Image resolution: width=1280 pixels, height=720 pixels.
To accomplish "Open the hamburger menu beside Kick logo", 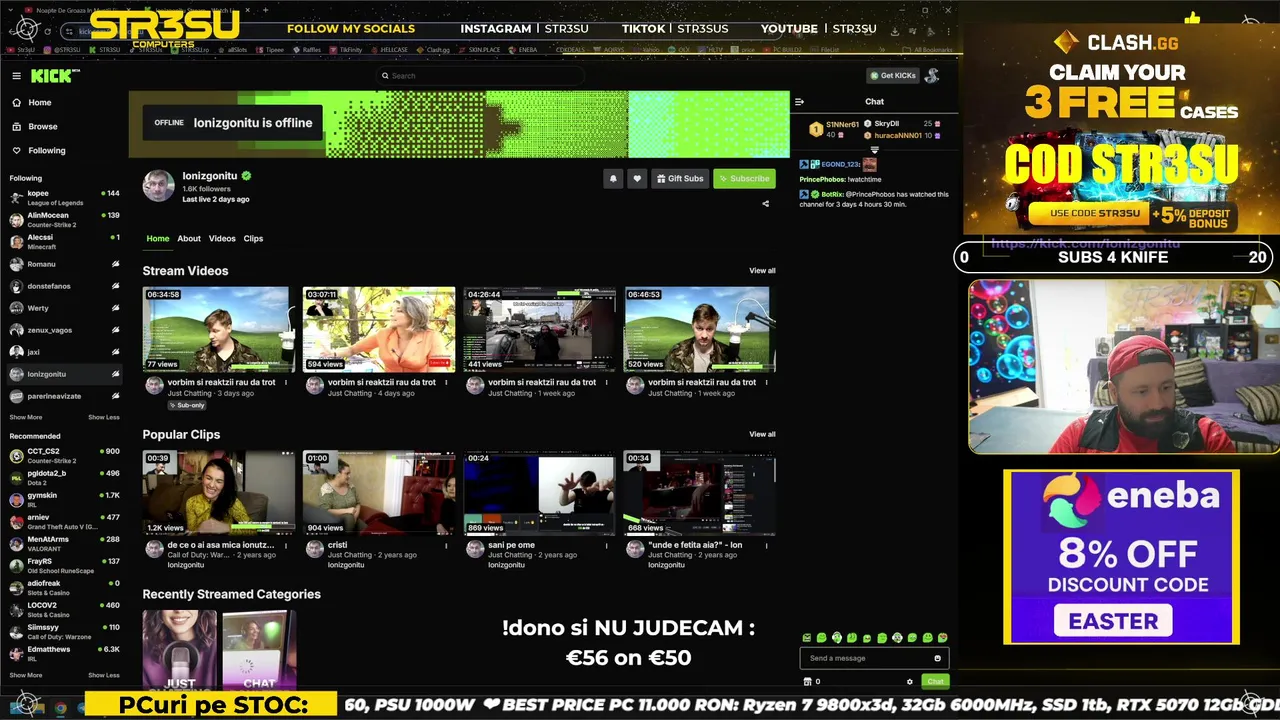I will pos(16,76).
